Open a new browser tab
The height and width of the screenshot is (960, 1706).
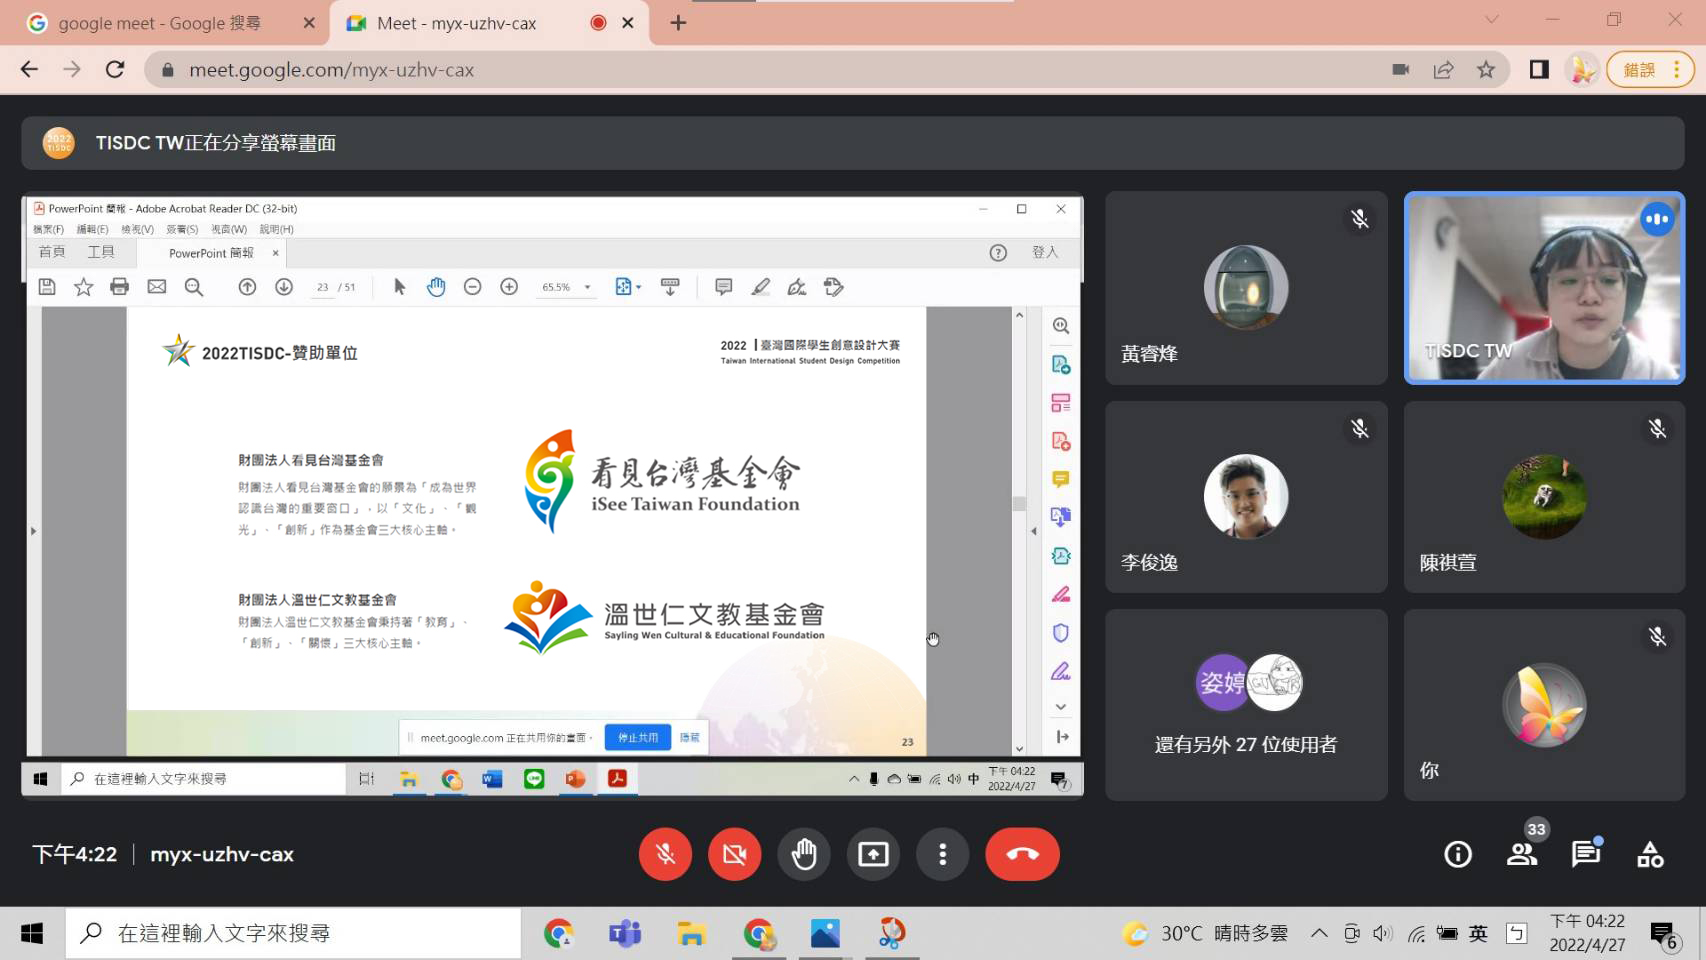point(678,23)
